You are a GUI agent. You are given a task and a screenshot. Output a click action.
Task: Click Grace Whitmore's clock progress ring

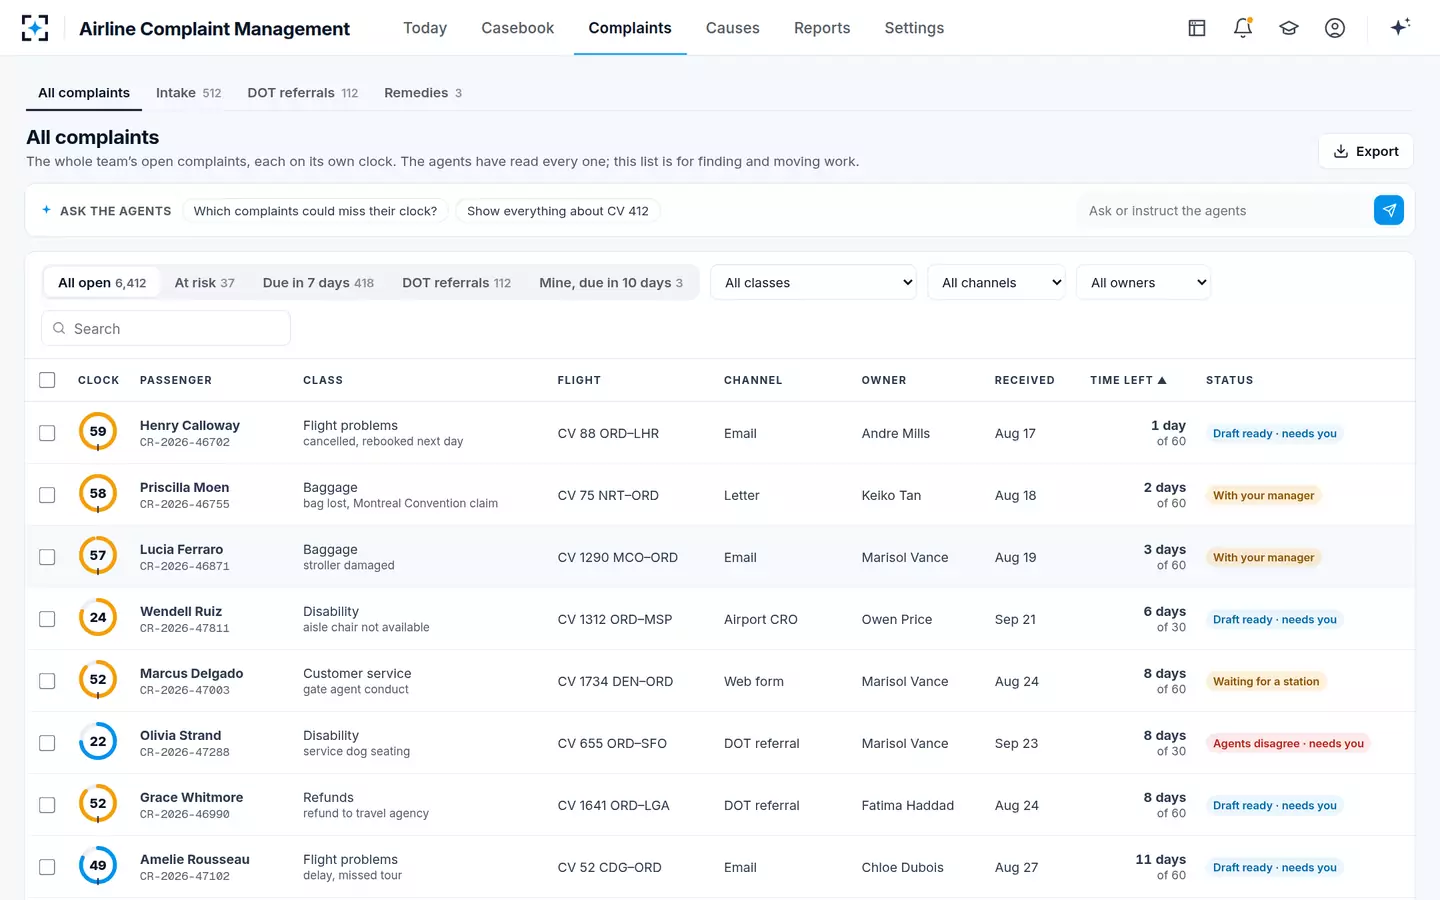tap(98, 804)
